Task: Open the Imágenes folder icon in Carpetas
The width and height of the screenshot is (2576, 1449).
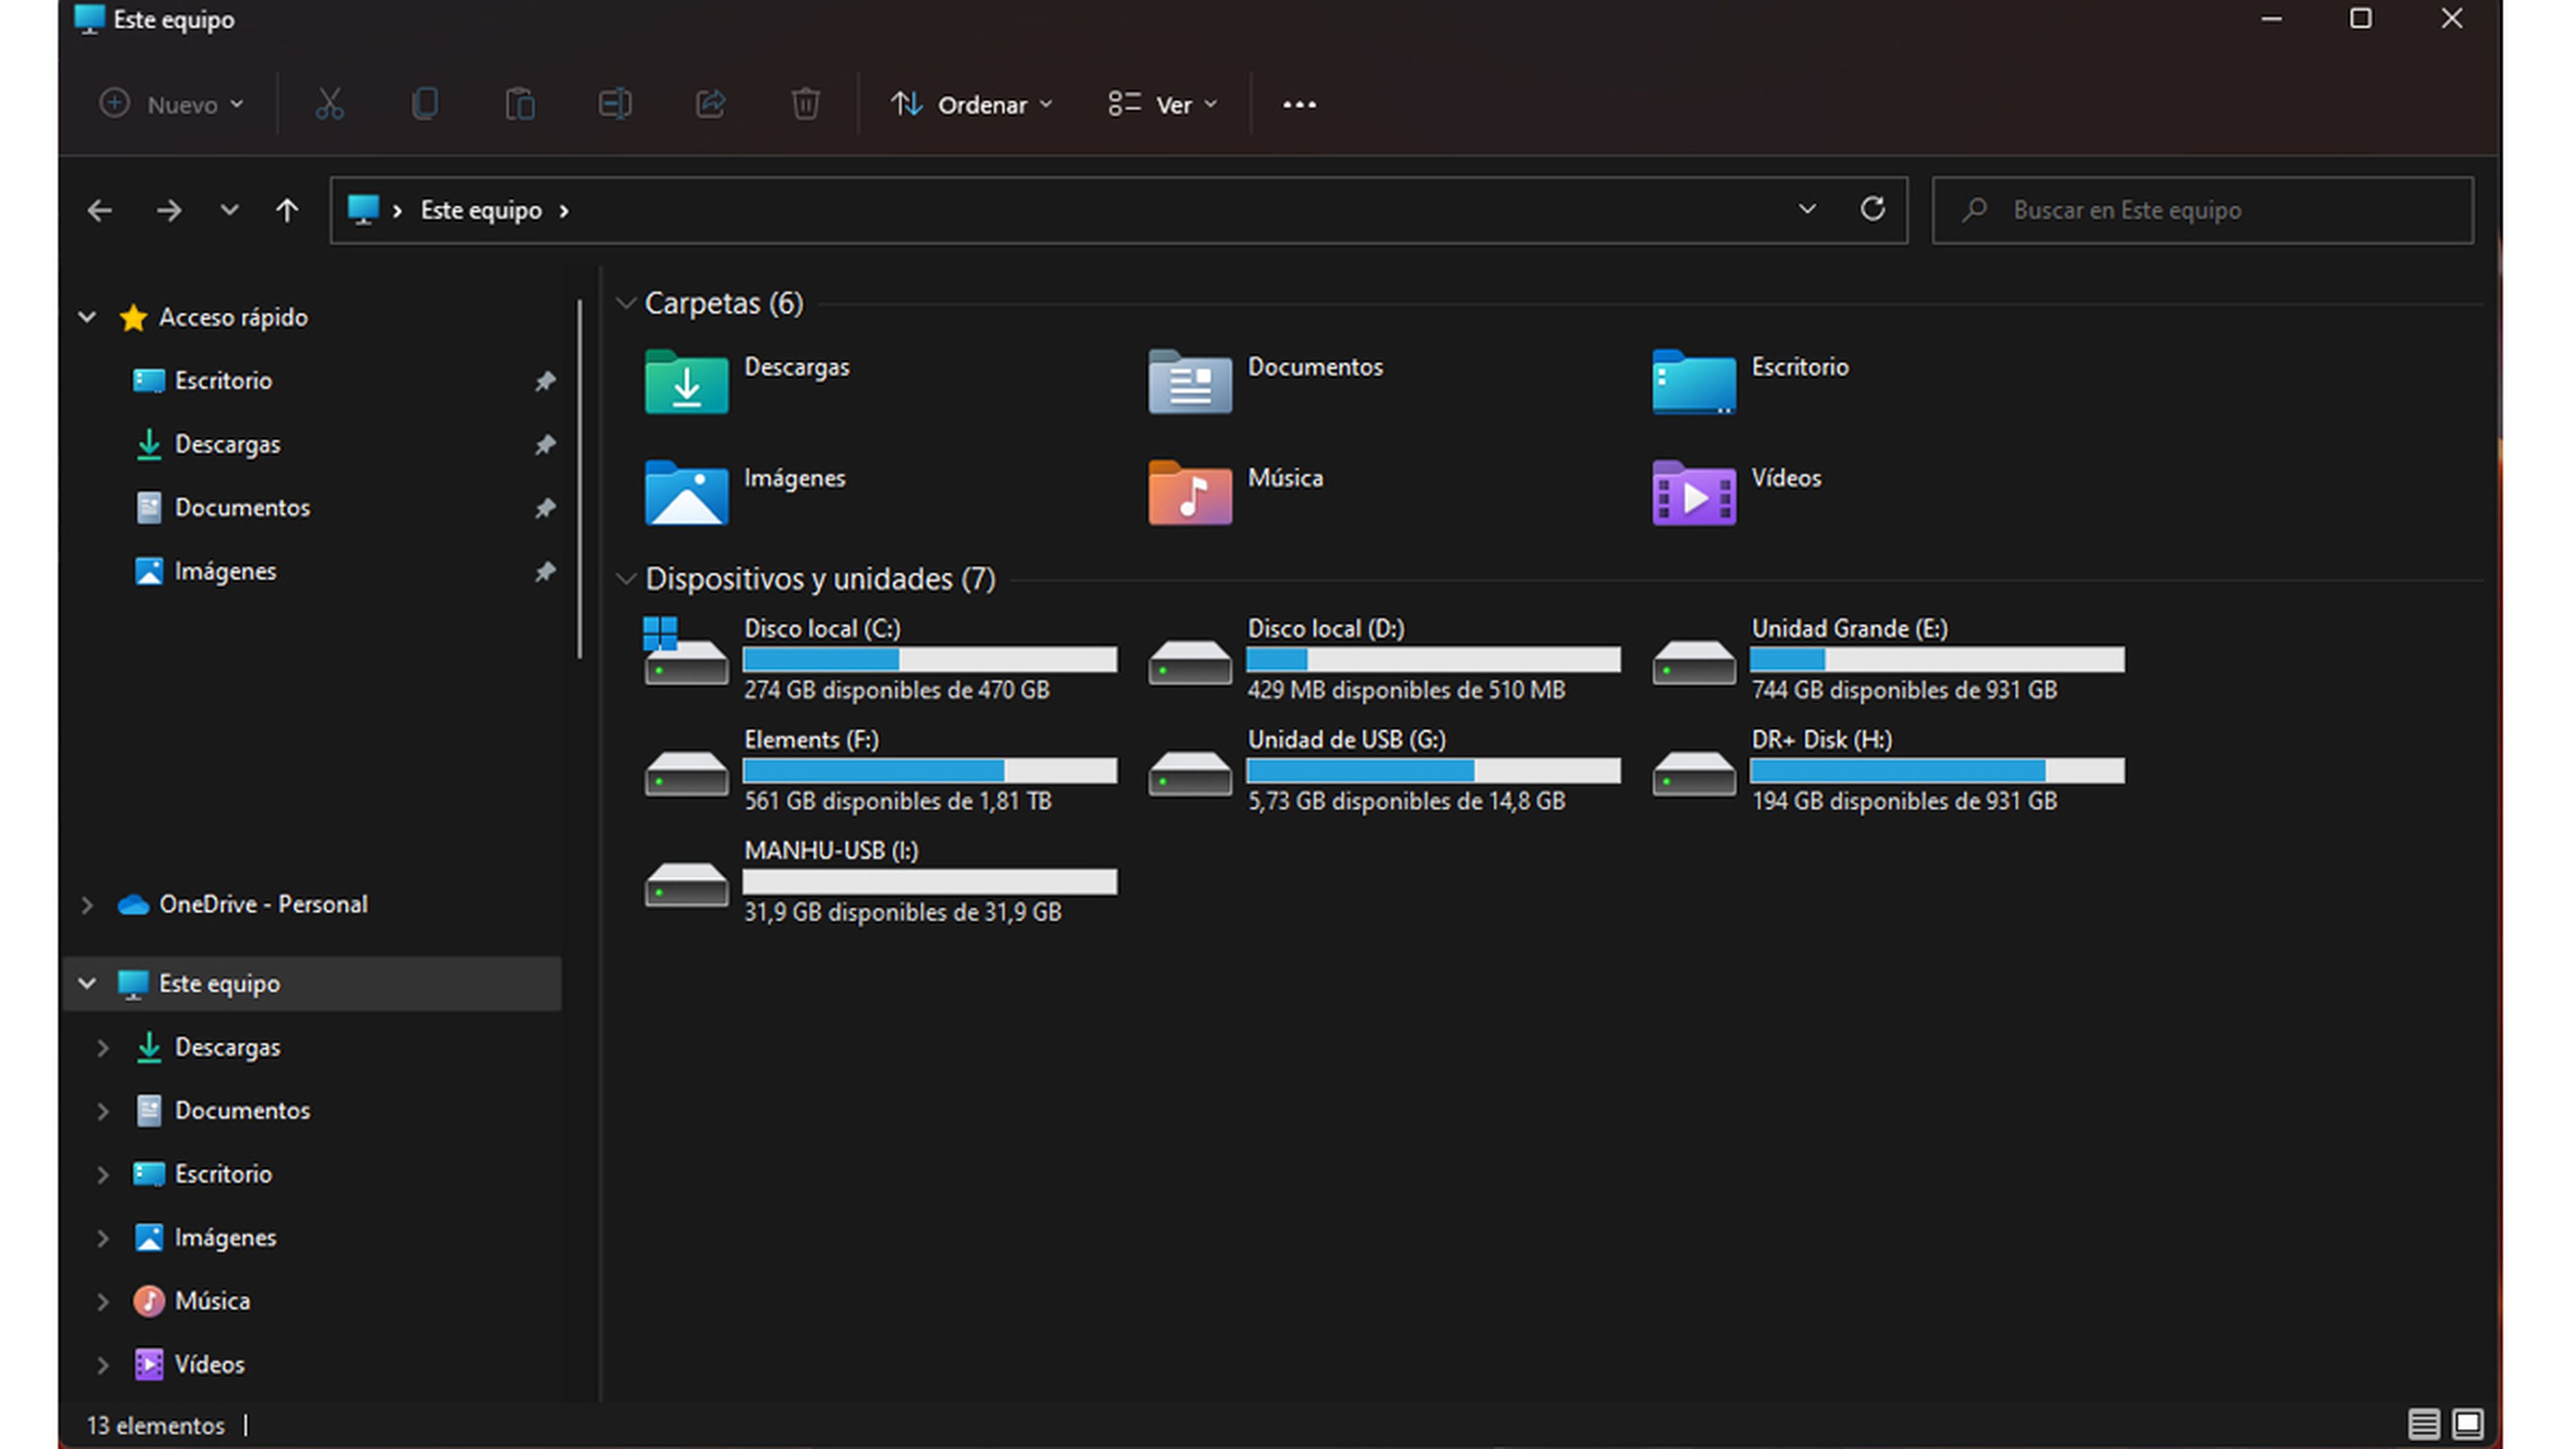Action: pyautogui.click(x=686, y=492)
